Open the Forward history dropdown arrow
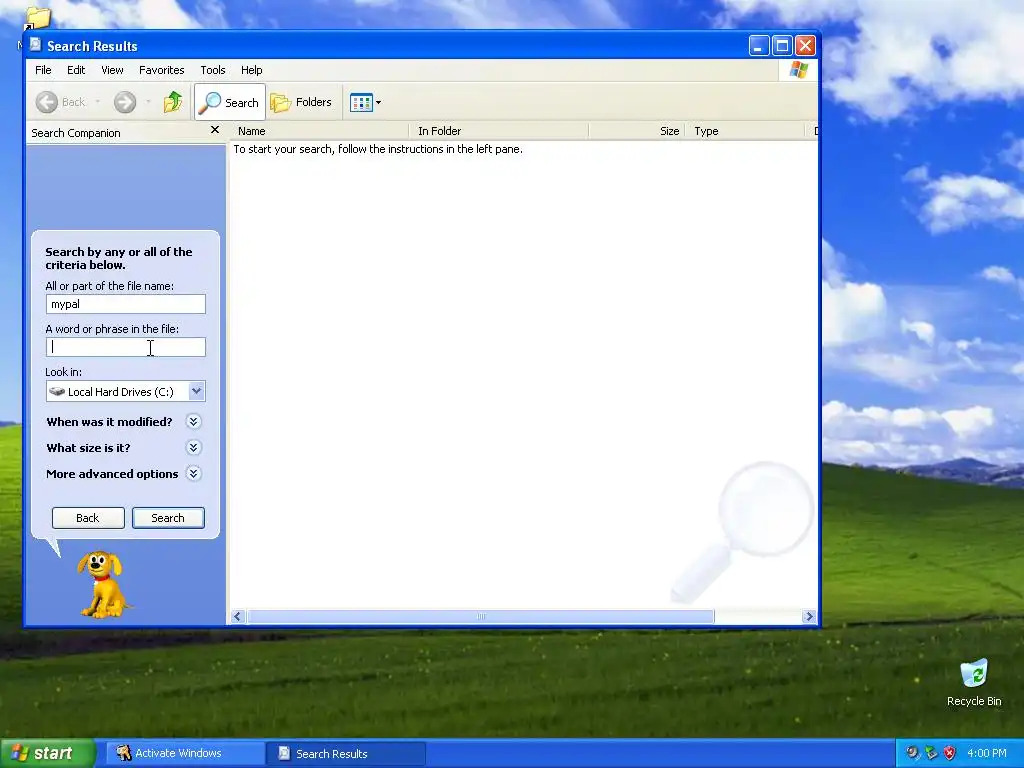The width and height of the screenshot is (1024, 768). (x=148, y=102)
